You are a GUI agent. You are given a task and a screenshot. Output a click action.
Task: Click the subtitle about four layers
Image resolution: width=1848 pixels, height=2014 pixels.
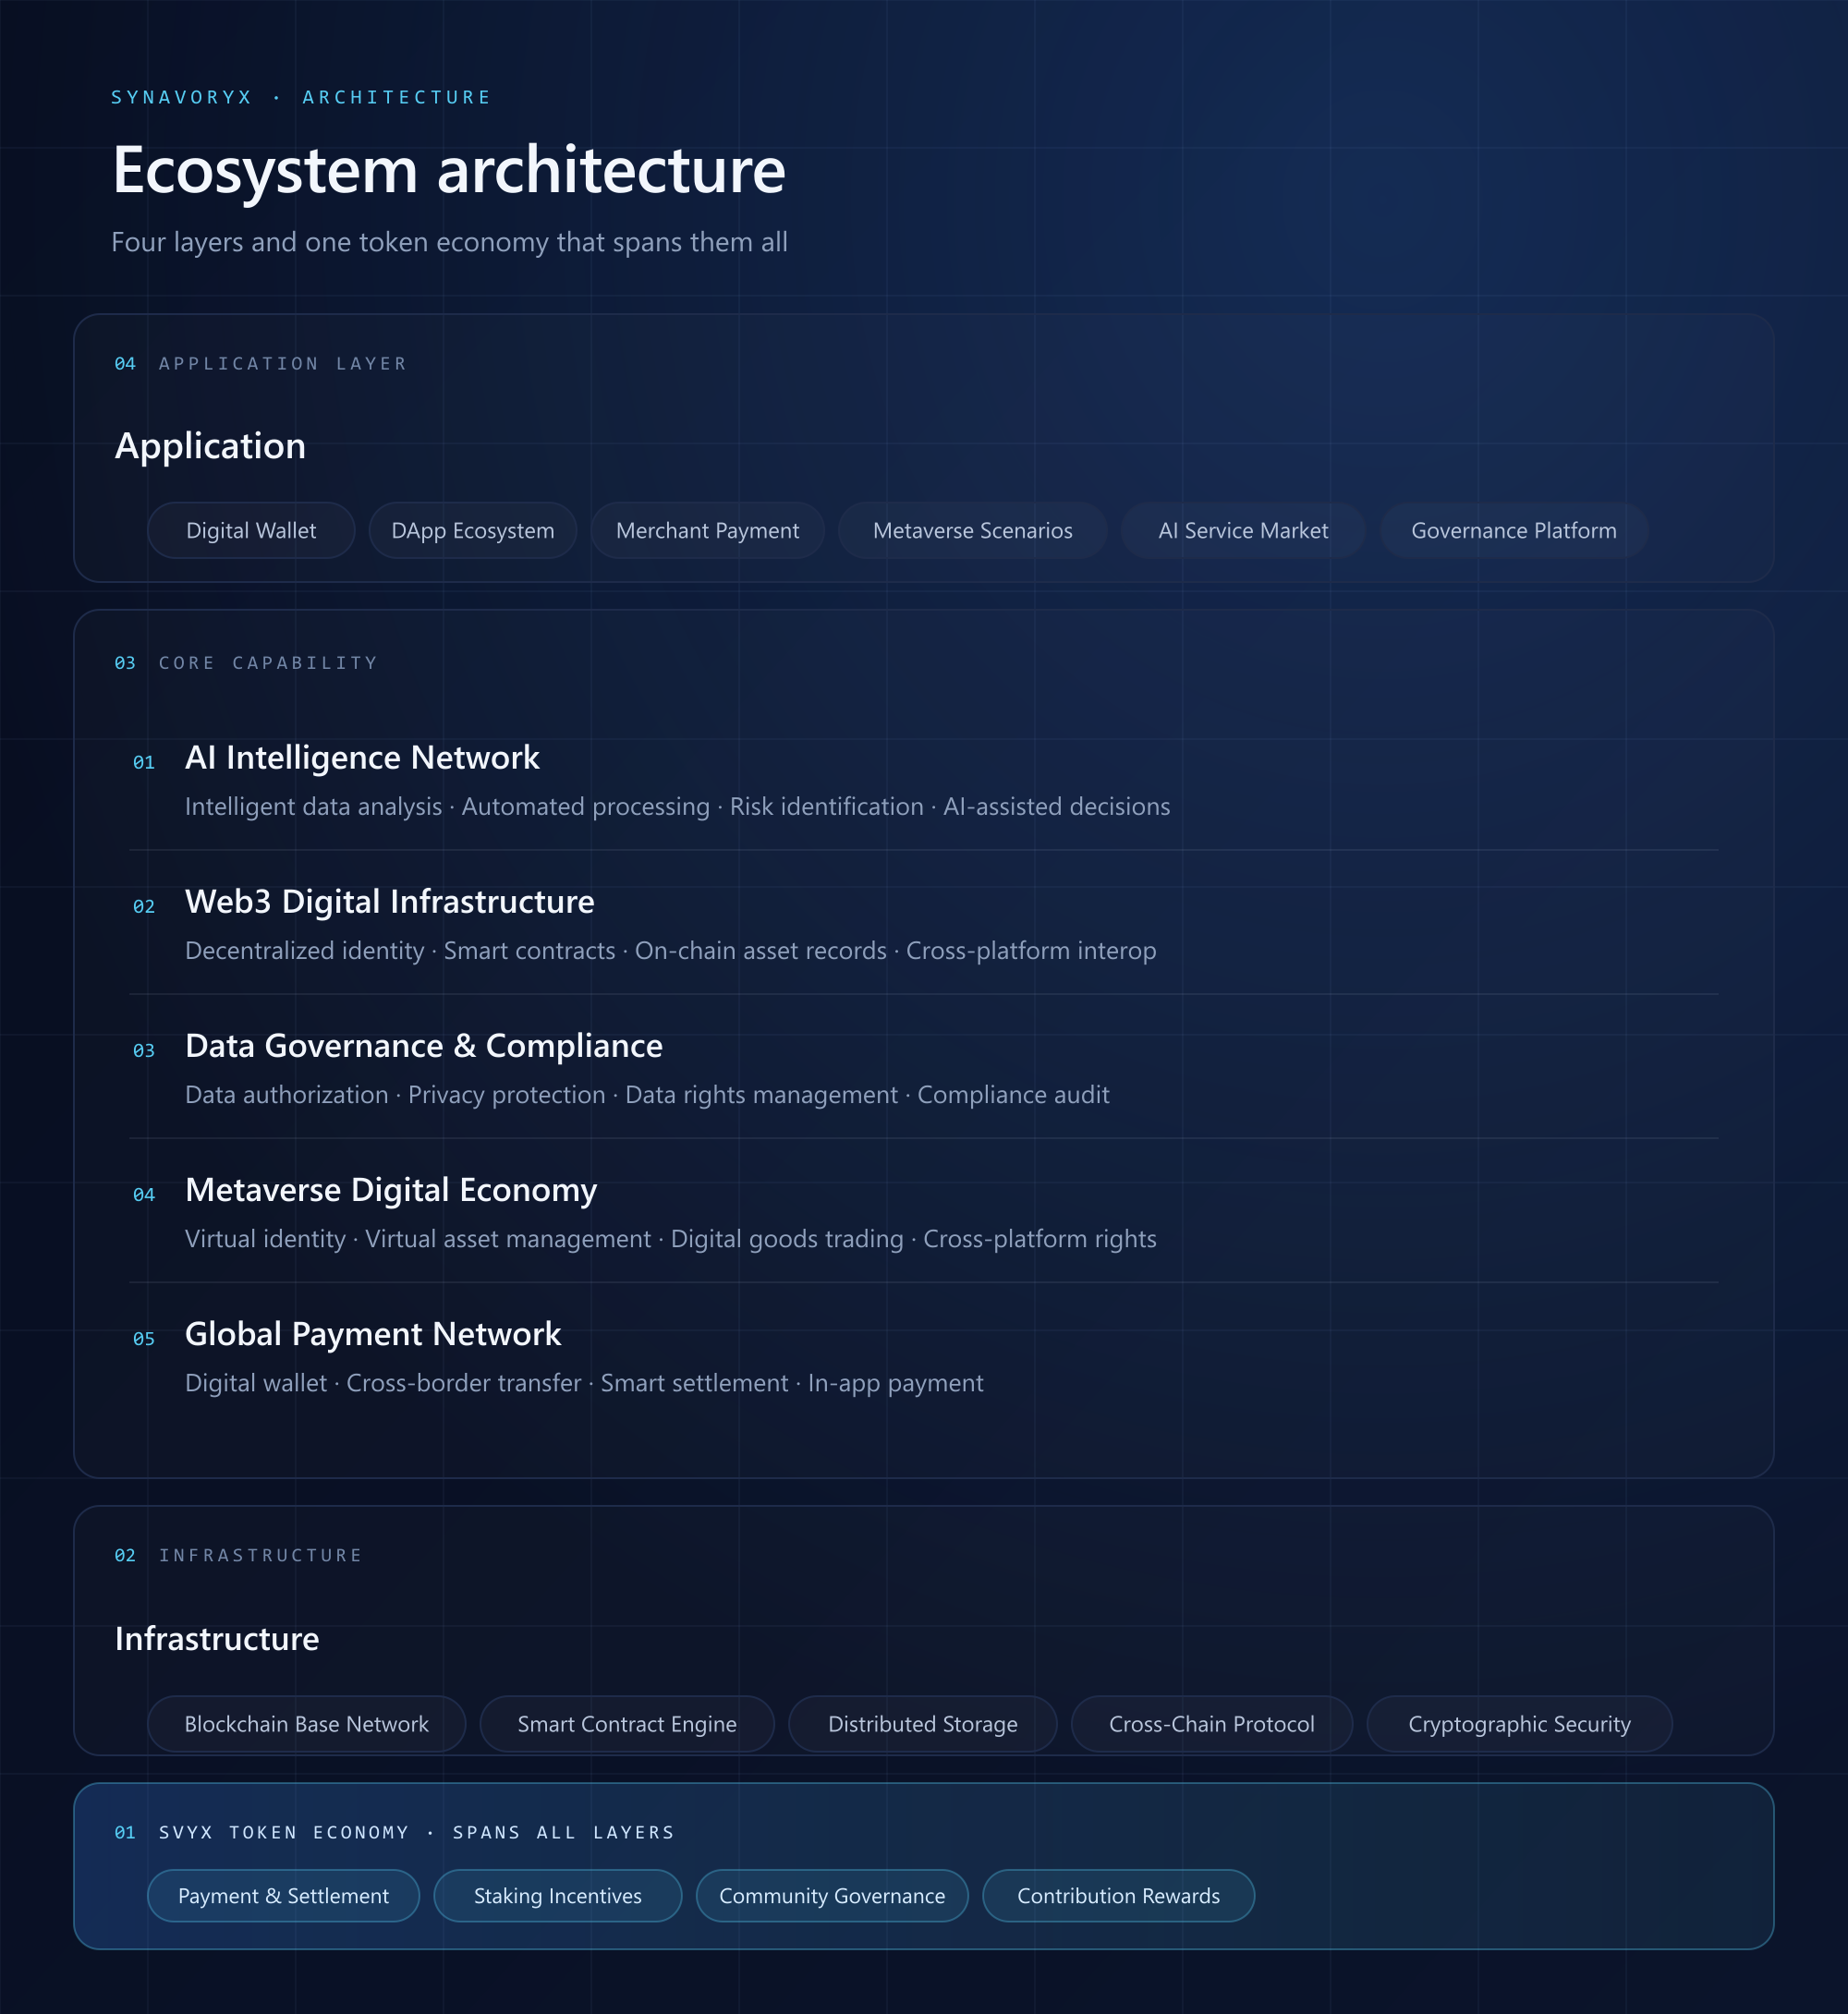coord(449,242)
